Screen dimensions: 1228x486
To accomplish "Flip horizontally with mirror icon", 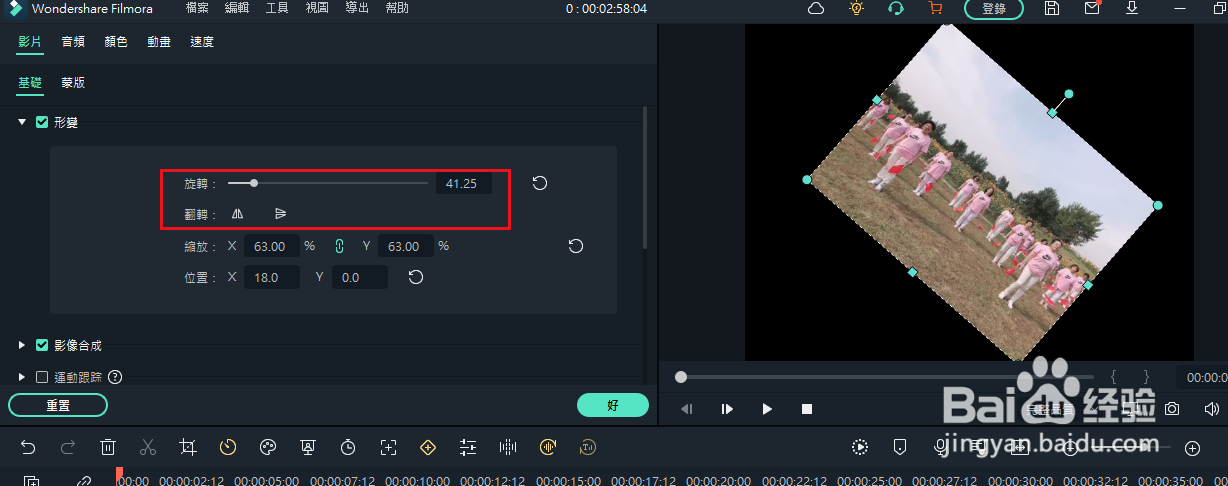I will [x=238, y=213].
